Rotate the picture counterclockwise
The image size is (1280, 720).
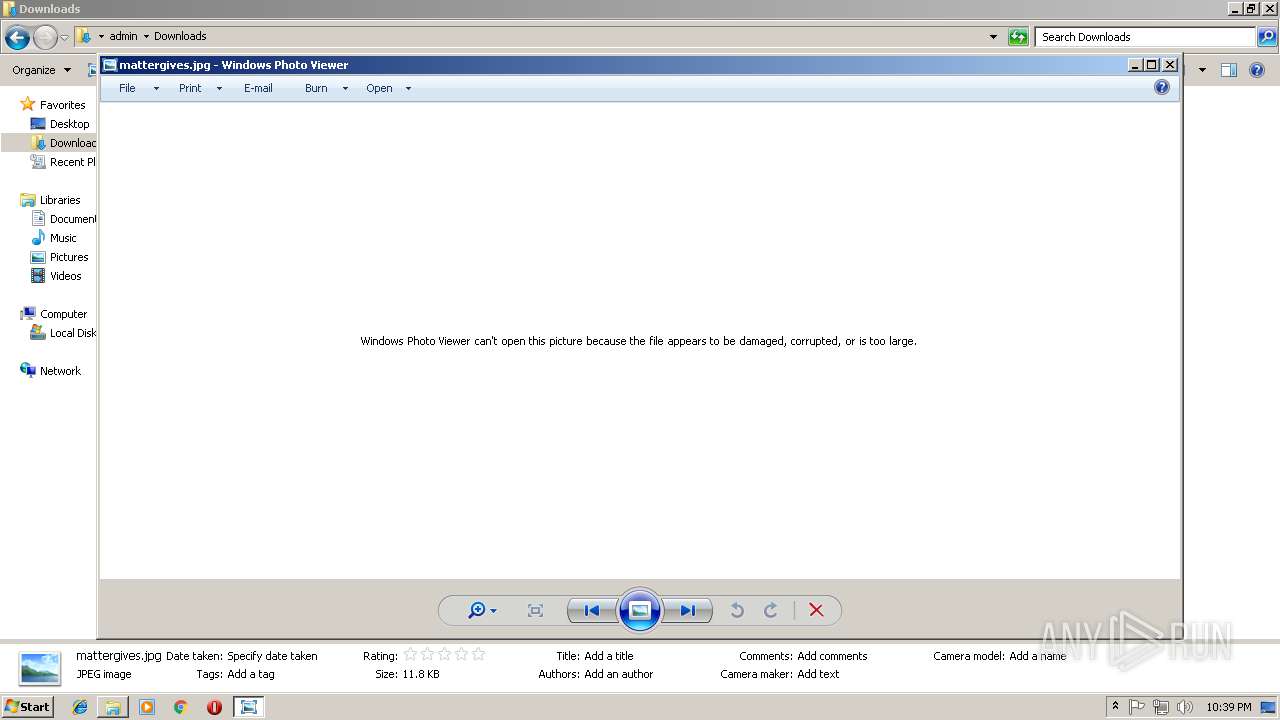737,610
